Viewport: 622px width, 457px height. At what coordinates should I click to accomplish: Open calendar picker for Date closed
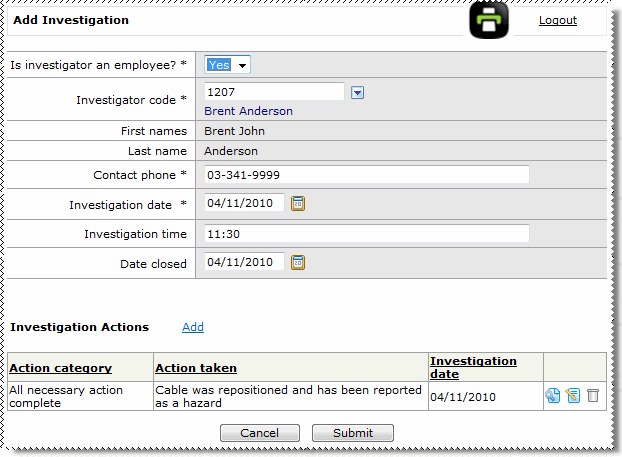[298, 263]
